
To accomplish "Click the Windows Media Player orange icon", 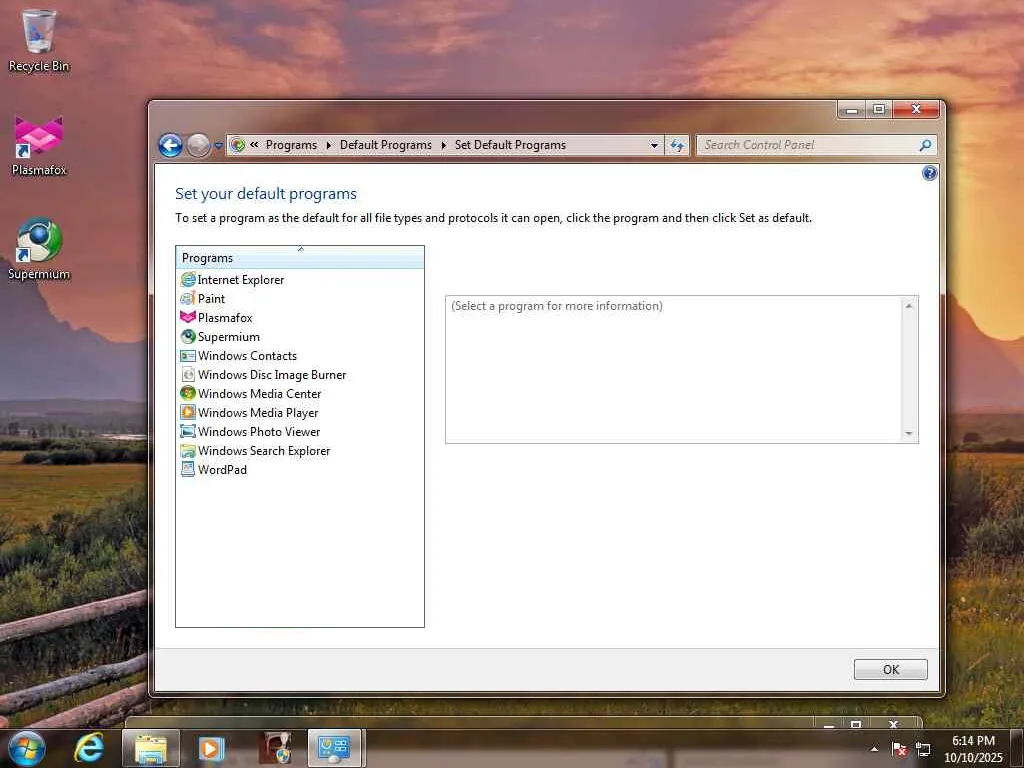I will point(188,412).
